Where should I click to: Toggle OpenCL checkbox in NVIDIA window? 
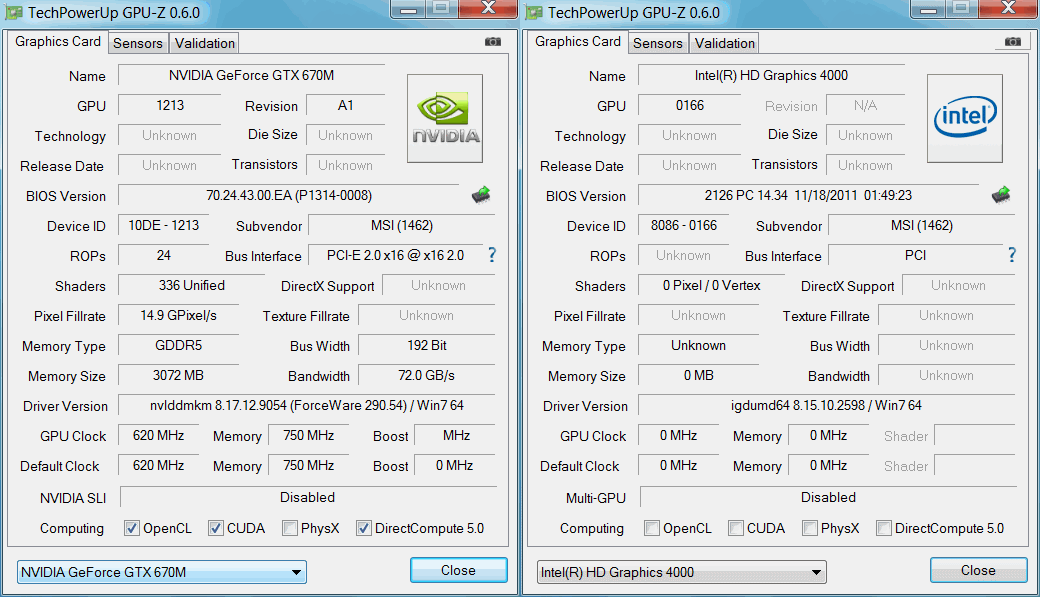coord(131,528)
